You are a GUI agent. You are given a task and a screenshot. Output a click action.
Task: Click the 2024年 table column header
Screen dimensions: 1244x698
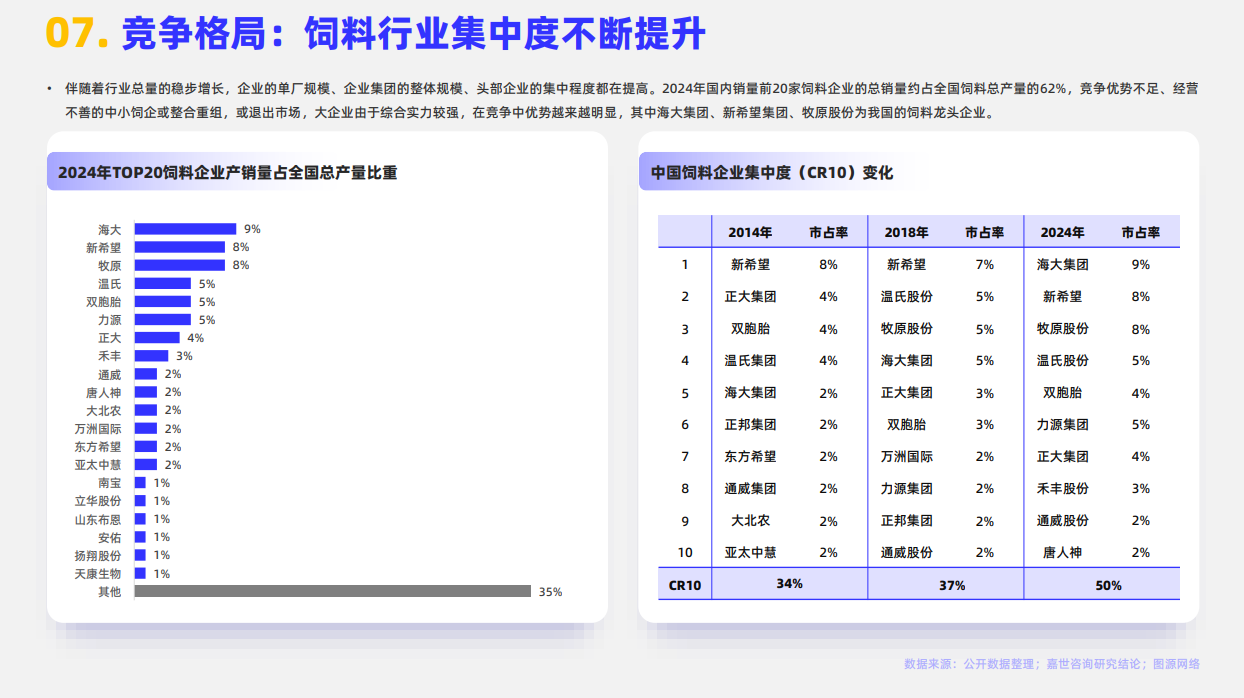[x=1062, y=232]
